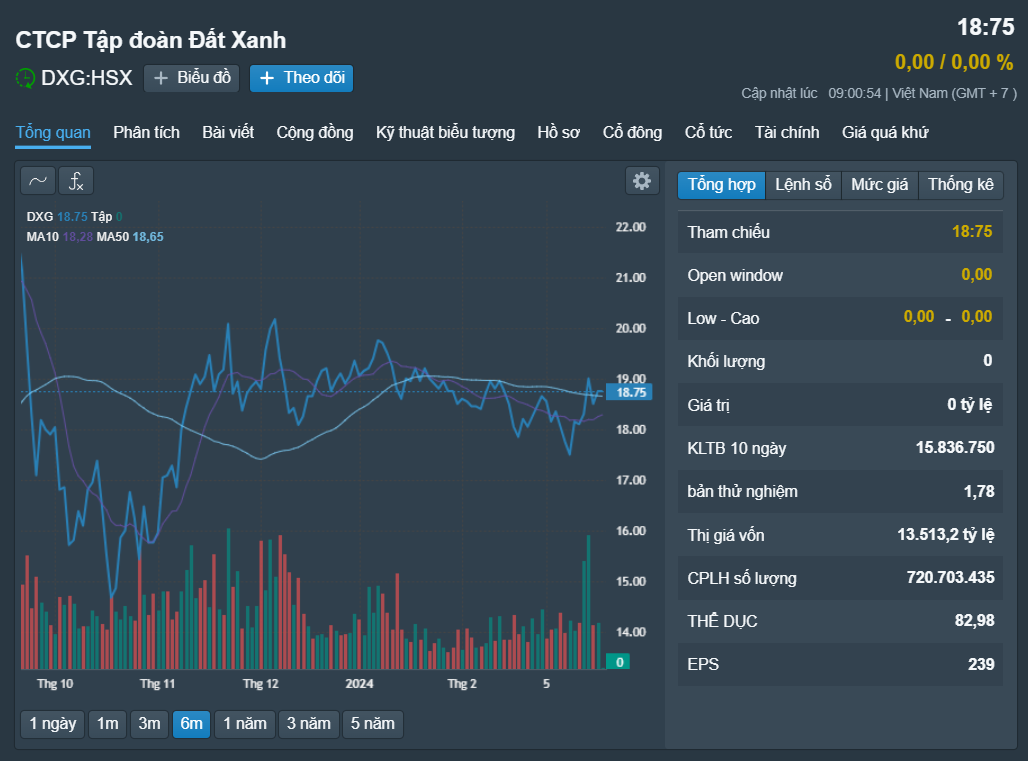Click the MA50 18,65 legend entry

point(130,237)
